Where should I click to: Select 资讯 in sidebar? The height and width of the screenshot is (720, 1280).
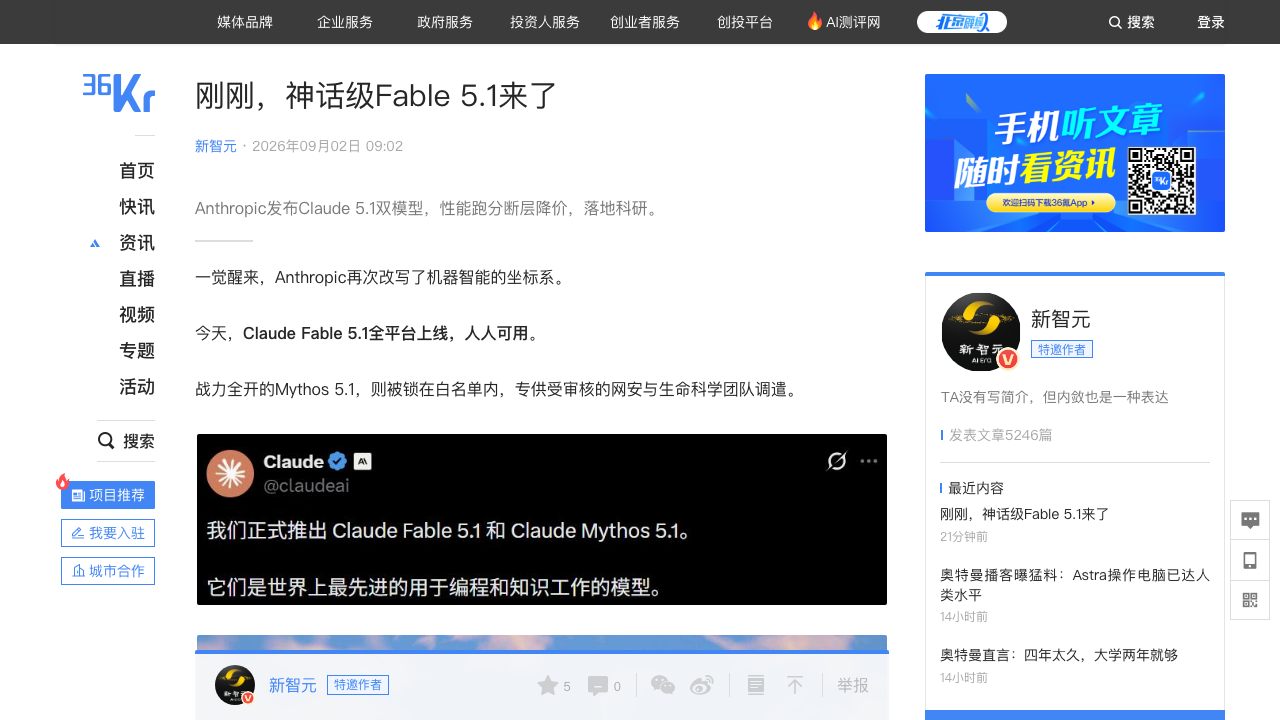[137, 243]
